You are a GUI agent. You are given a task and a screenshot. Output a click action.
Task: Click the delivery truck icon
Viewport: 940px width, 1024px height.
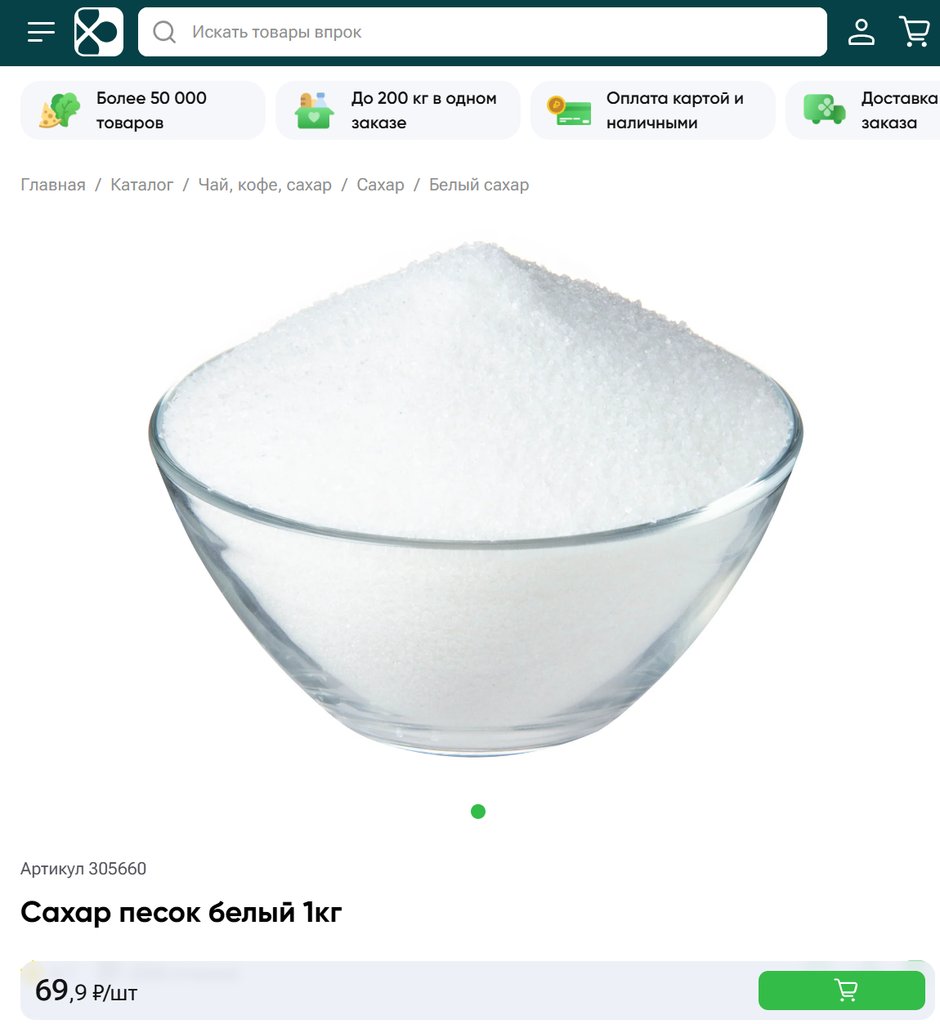tap(824, 110)
